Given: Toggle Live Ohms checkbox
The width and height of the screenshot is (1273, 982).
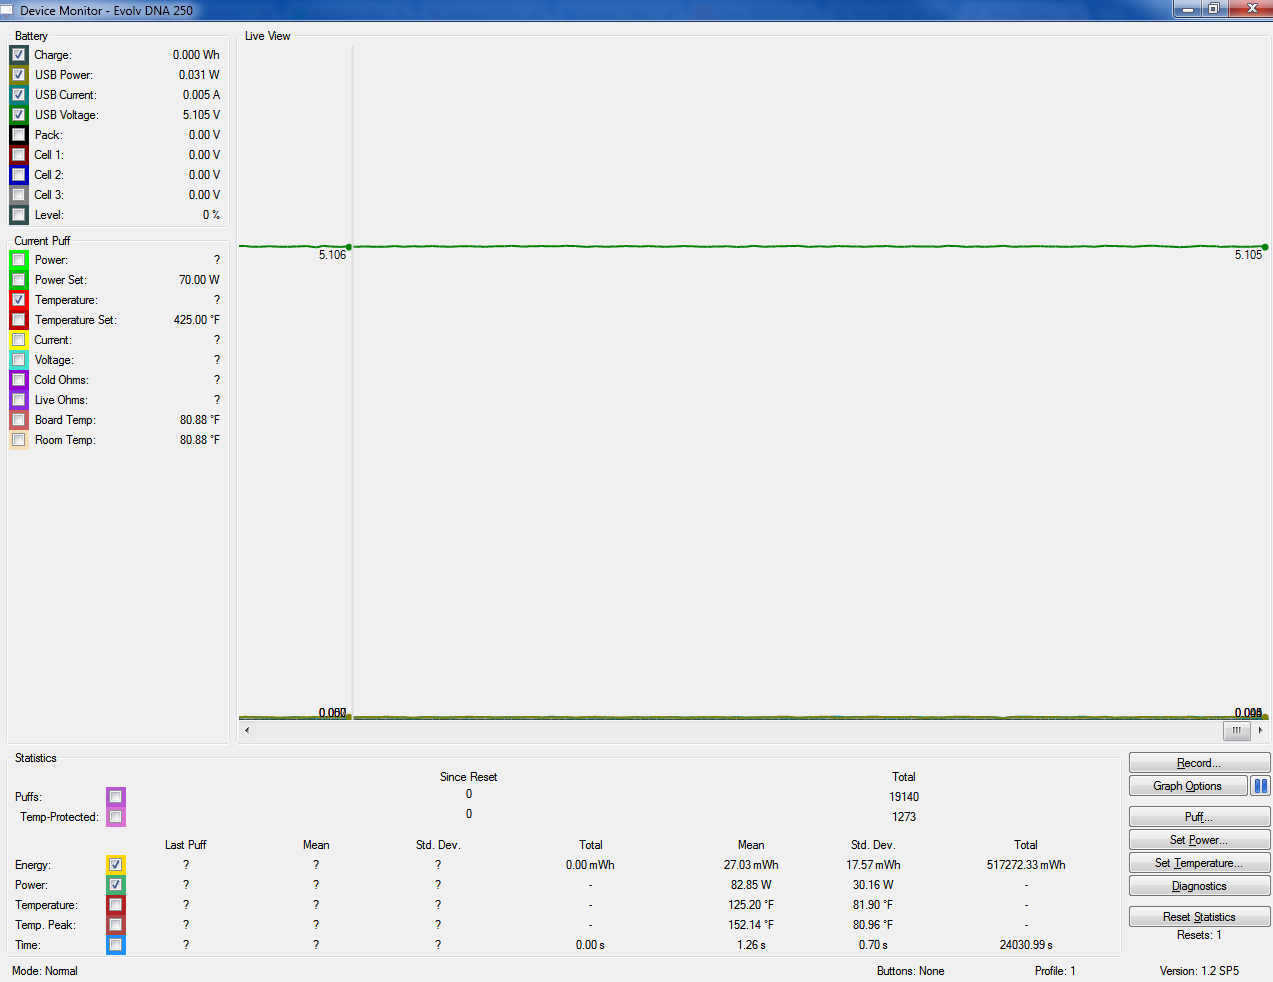Looking at the screenshot, I should [x=19, y=400].
